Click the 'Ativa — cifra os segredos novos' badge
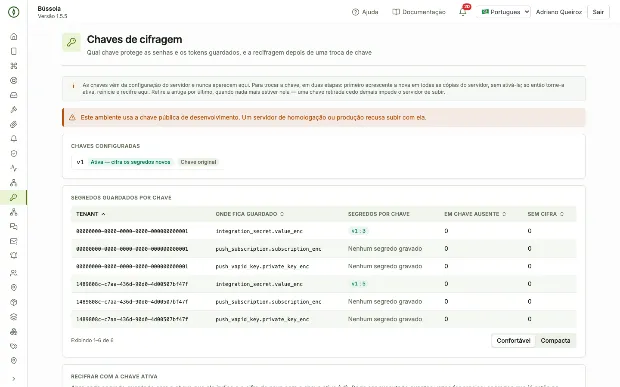Image resolution: width=620 pixels, height=387 pixels. click(x=130, y=162)
